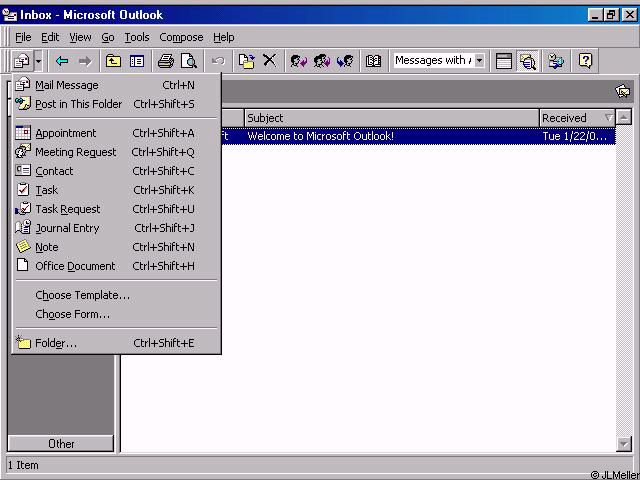This screenshot has width=640, height=480.
Task: Click the Delete X toolbar icon
Action: click(x=269, y=61)
